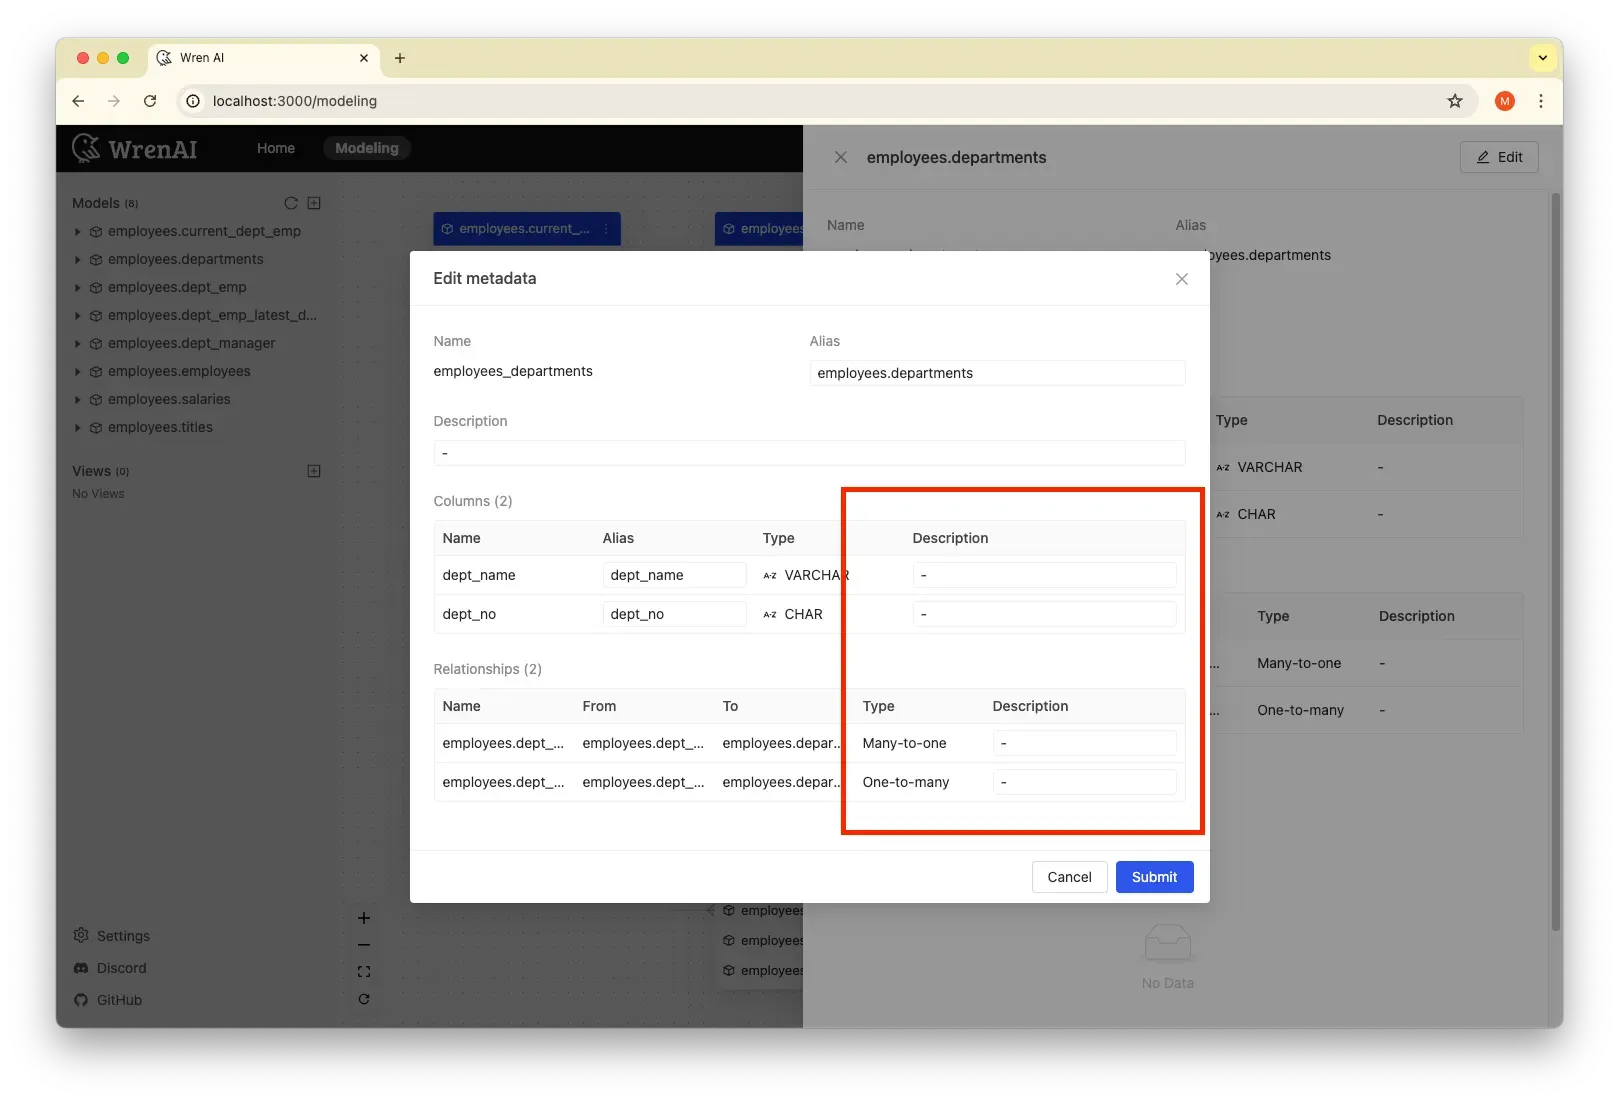Switch to the Home tab
The image size is (1619, 1102).
click(x=275, y=148)
